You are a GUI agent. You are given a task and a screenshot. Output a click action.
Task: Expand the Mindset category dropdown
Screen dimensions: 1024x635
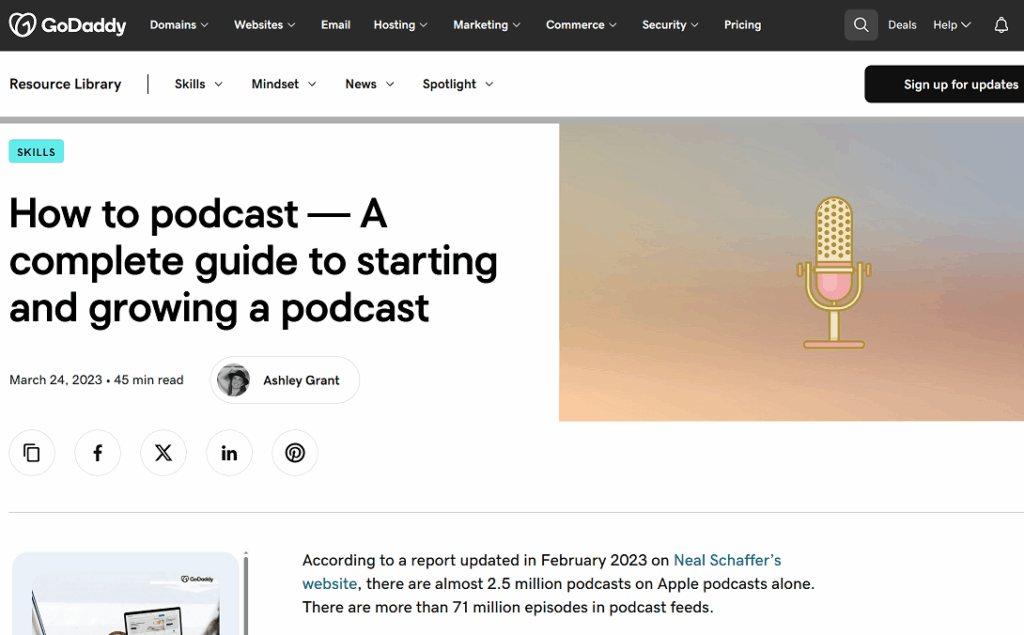coord(283,84)
